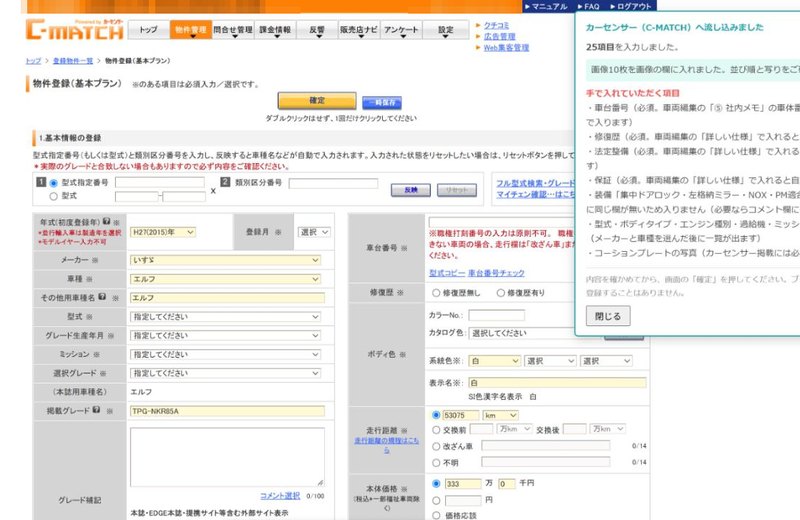
Task: Click the 型式コピー link
Action: pos(447,273)
